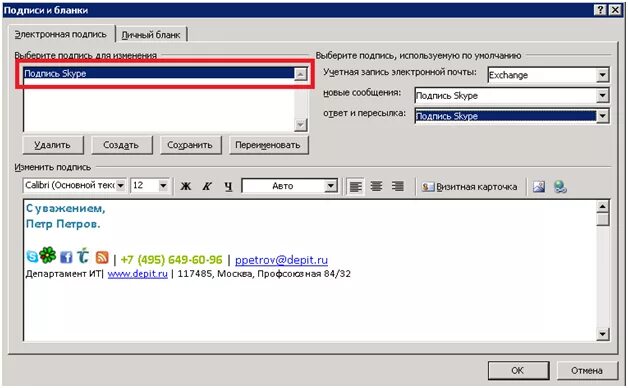628x388 pixels.
Task: Click the signature editor scroll up arrow
Action: tap(603, 207)
